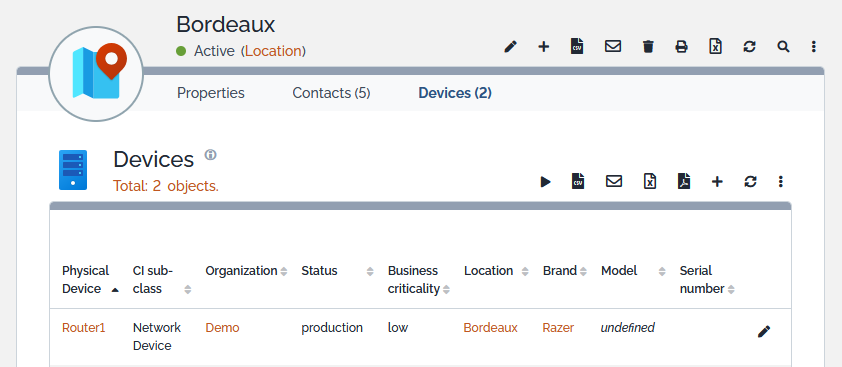Click the email envelope icon for Bordeaux

click(x=613, y=46)
